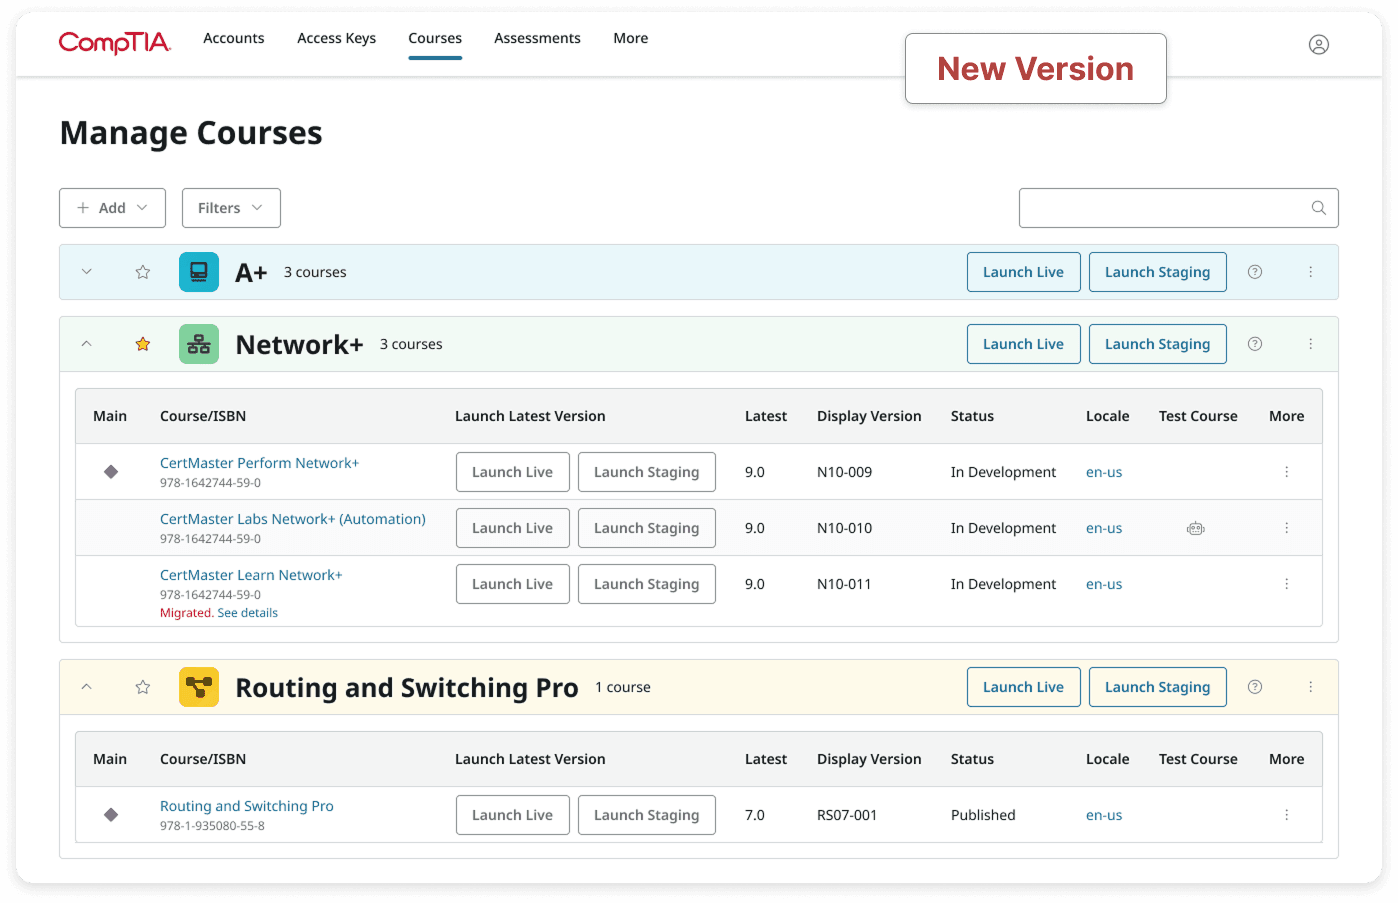Image resolution: width=1398 pixels, height=903 pixels.
Task: Open more options for Routing and Switching Pro group
Action: 1311,687
